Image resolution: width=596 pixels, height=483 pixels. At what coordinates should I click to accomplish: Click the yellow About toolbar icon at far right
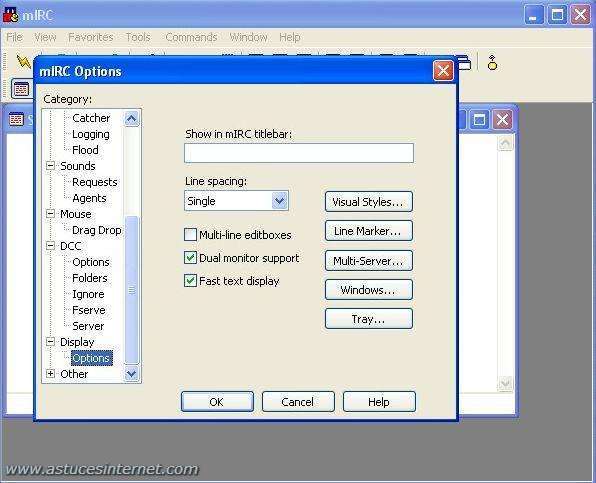click(x=492, y=63)
